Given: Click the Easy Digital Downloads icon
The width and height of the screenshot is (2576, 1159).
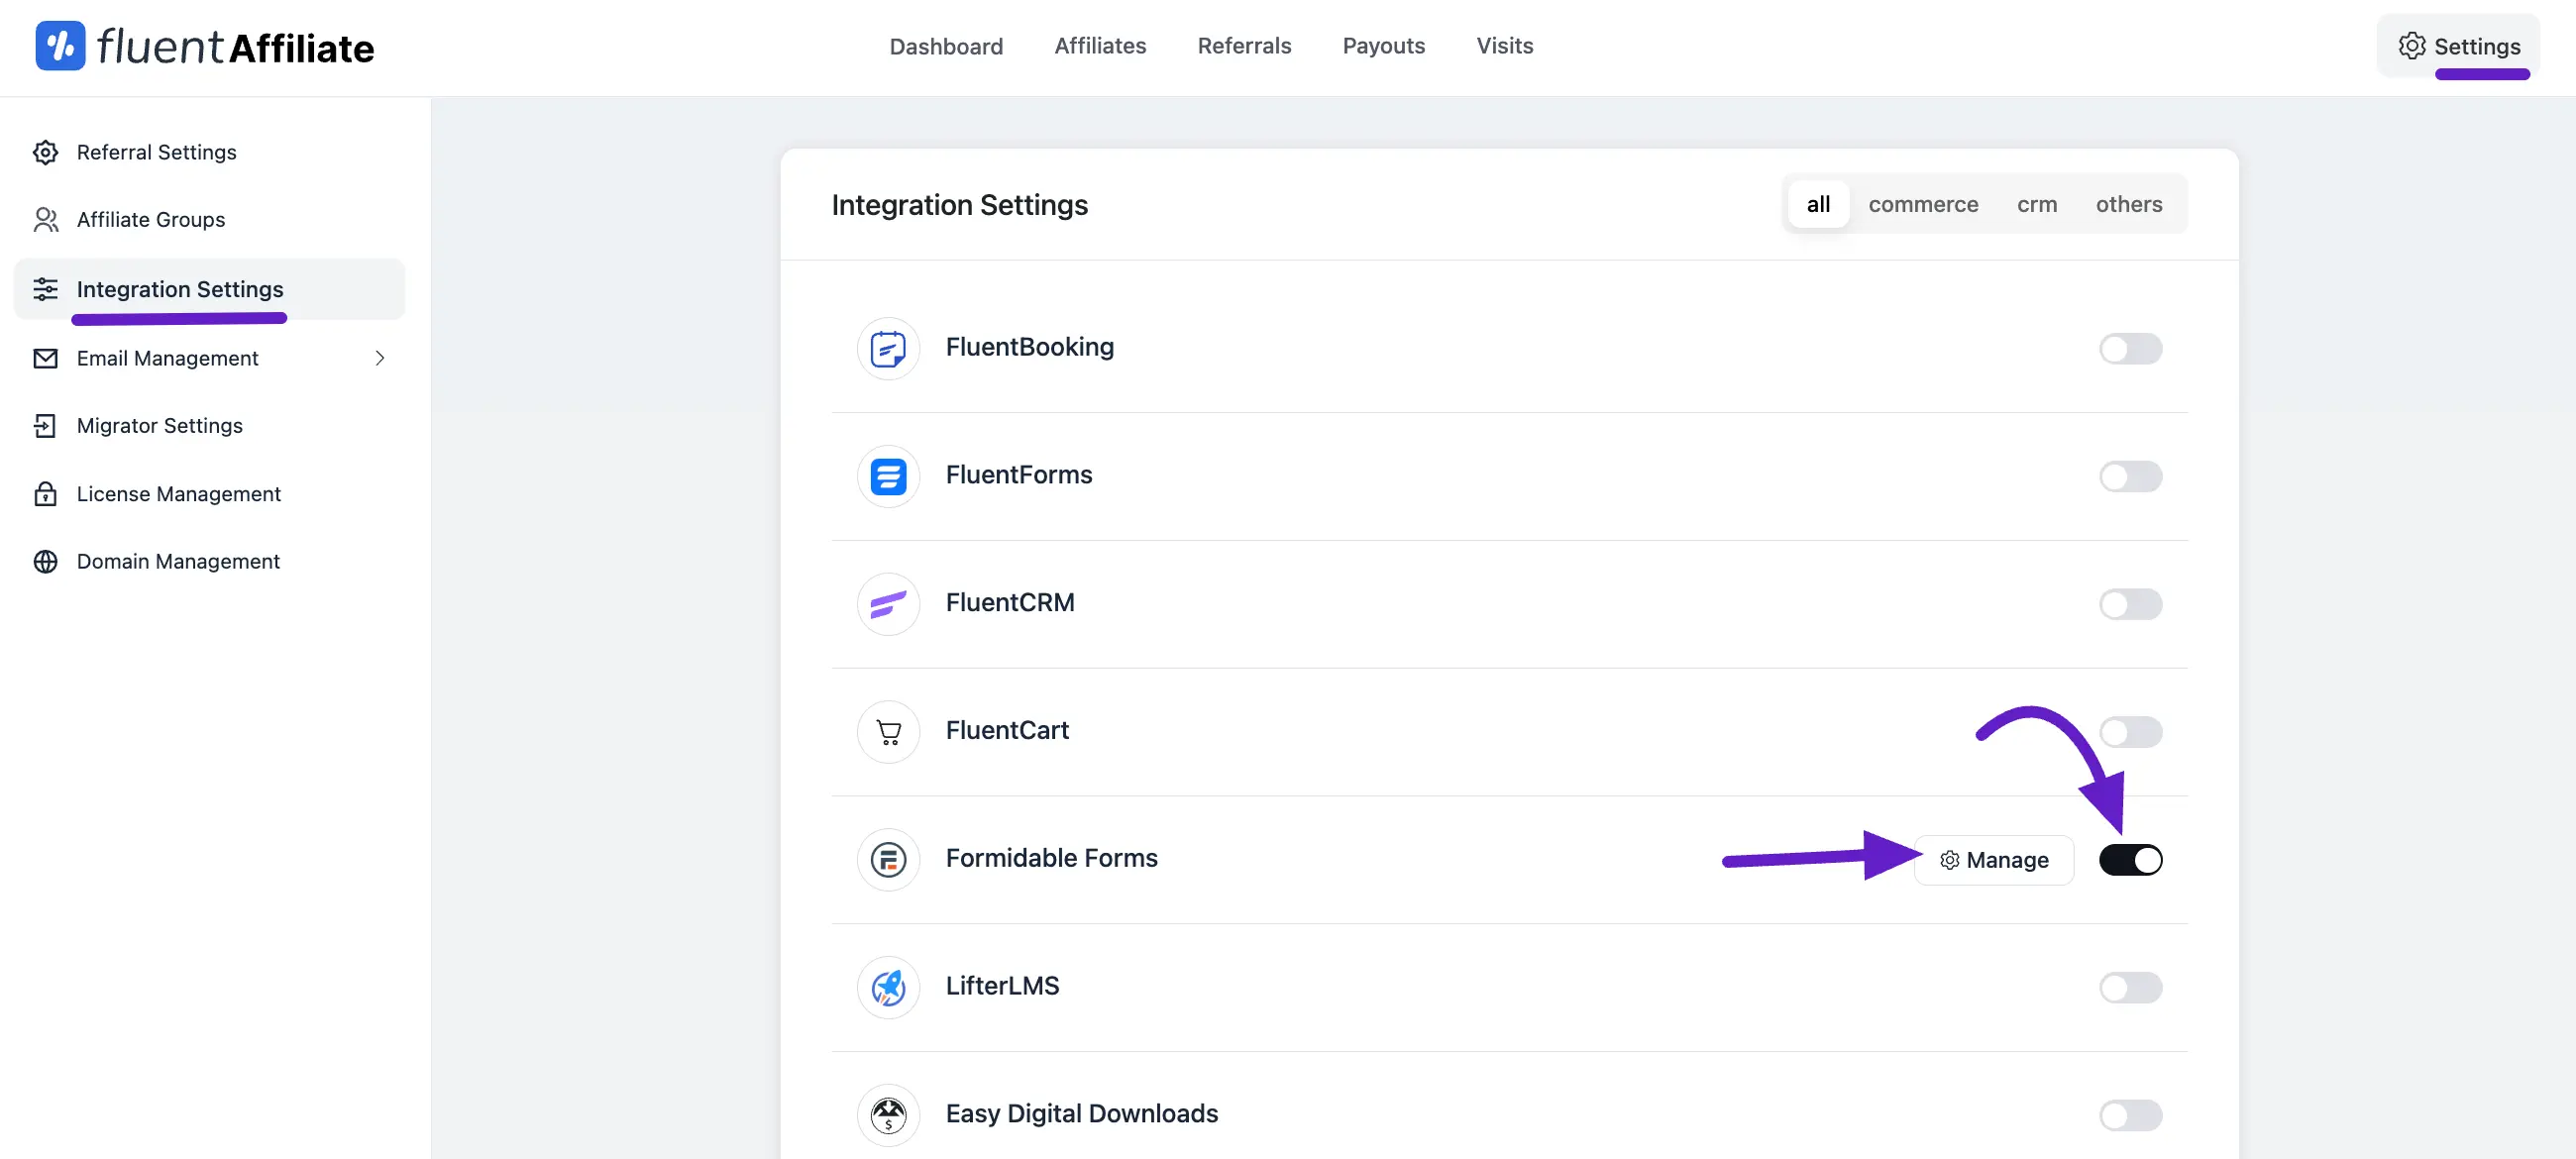Looking at the screenshot, I should coord(887,1114).
